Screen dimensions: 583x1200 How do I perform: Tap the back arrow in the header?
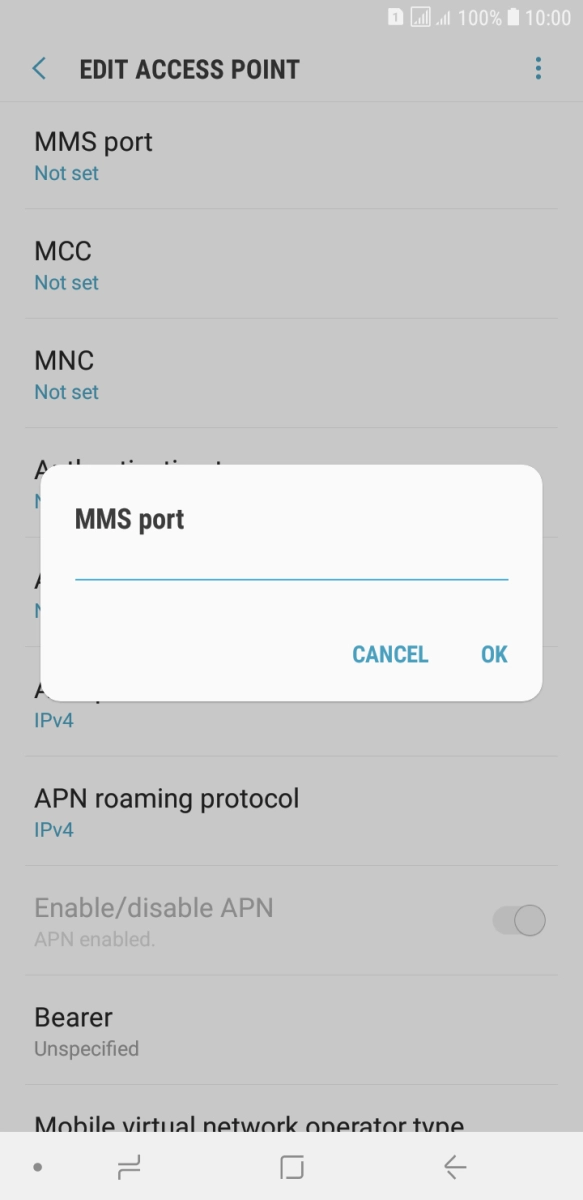tap(39, 68)
